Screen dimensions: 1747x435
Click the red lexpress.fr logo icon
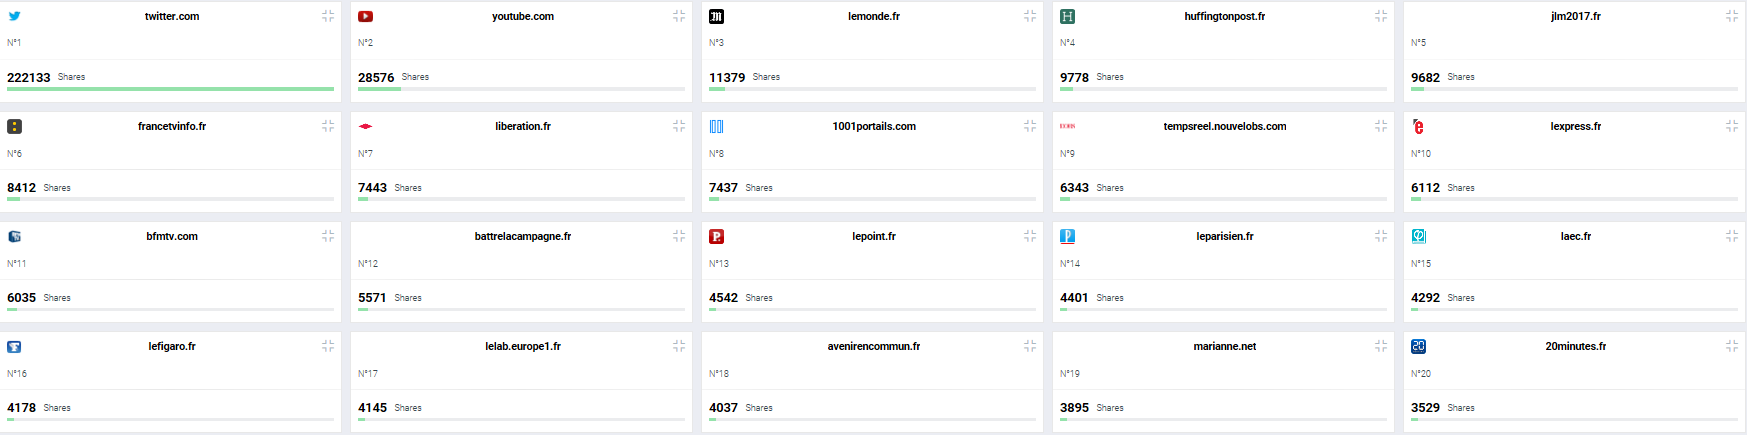coord(1418,127)
